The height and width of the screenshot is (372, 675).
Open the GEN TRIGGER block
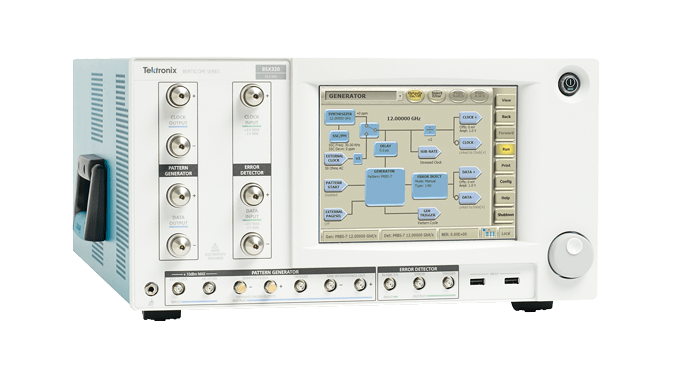point(429,214)
